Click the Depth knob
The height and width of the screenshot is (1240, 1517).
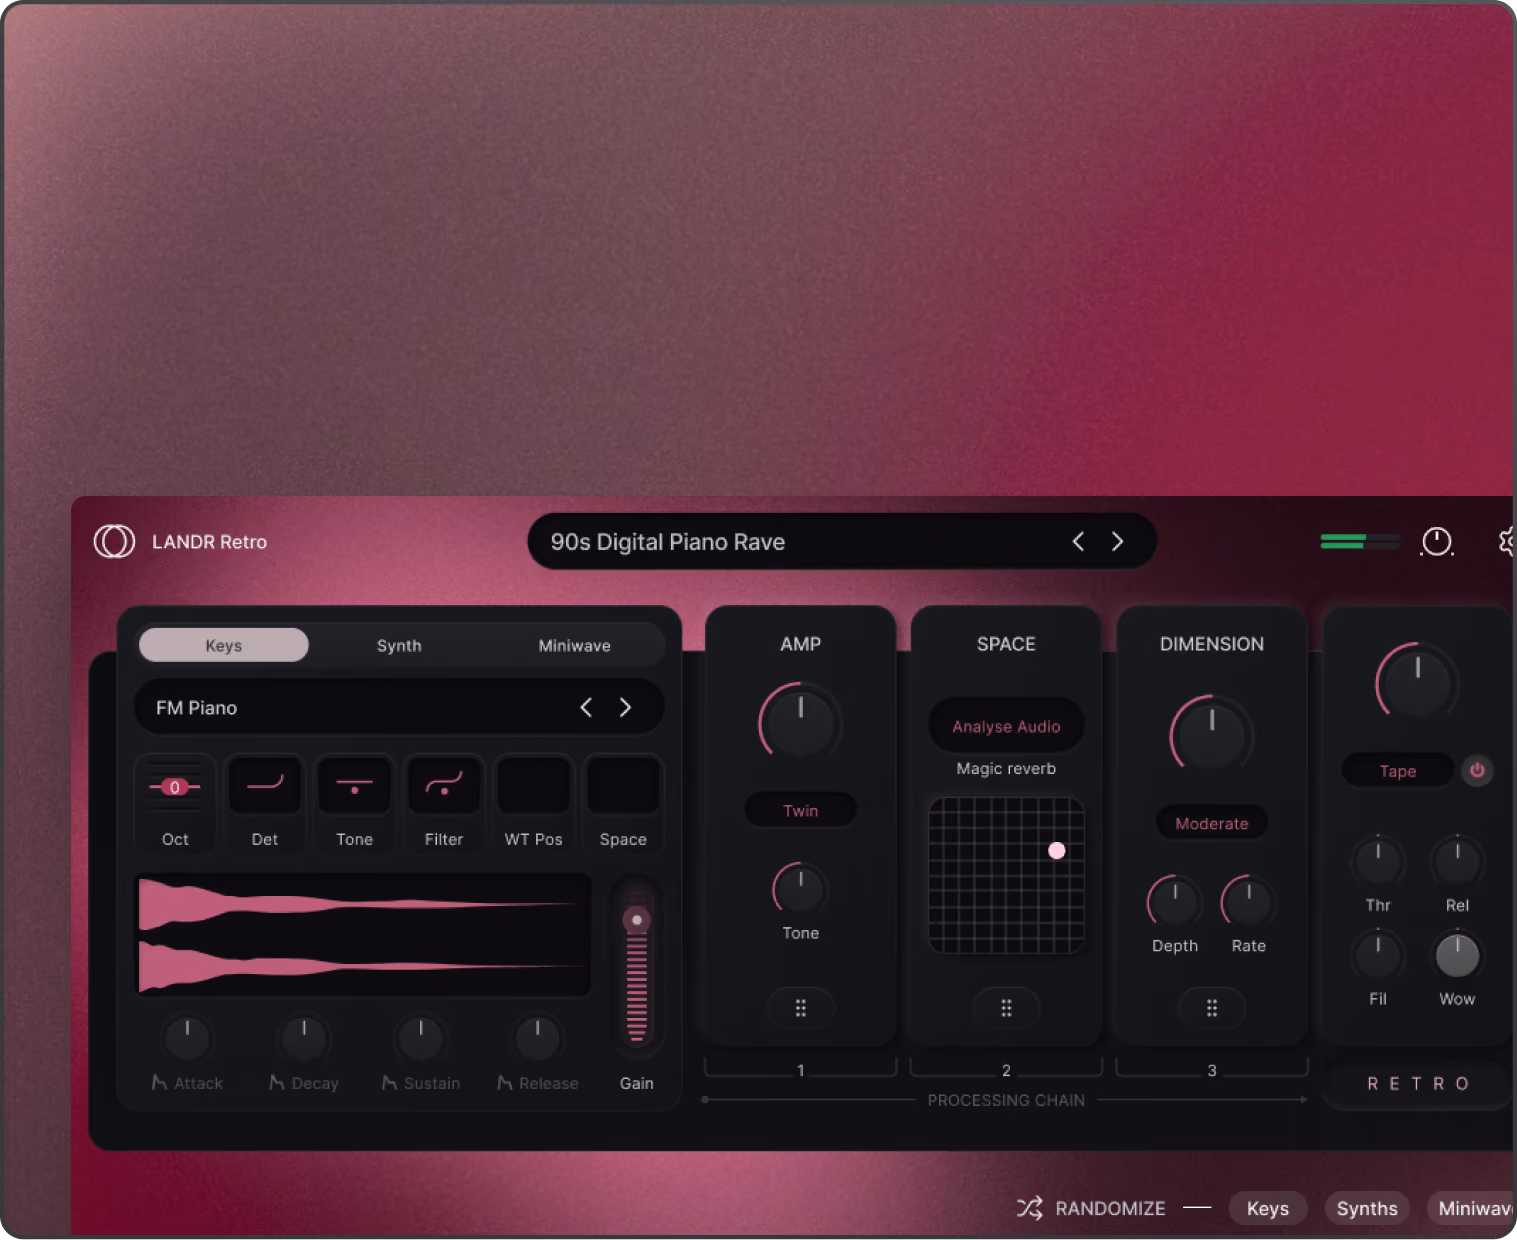(1175, 901)
